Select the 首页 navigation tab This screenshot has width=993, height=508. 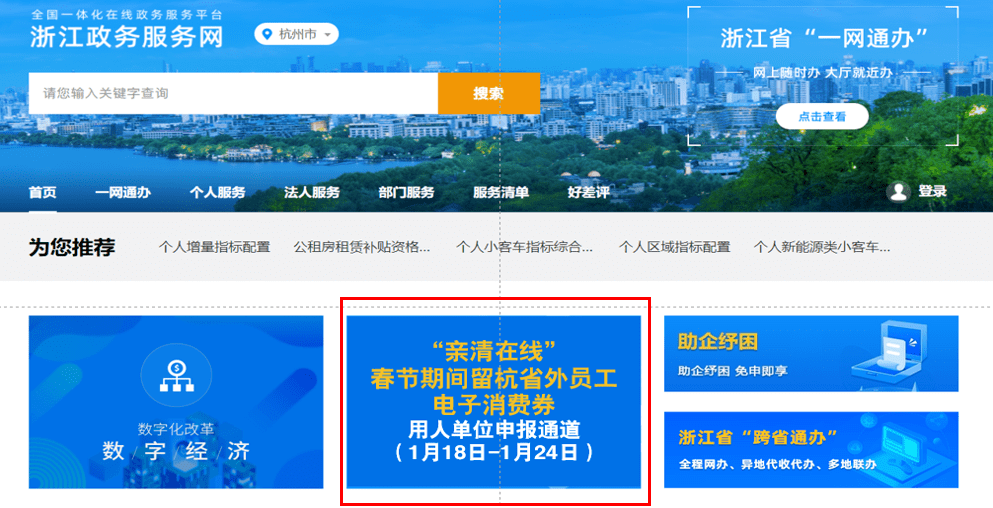point(42,193)
